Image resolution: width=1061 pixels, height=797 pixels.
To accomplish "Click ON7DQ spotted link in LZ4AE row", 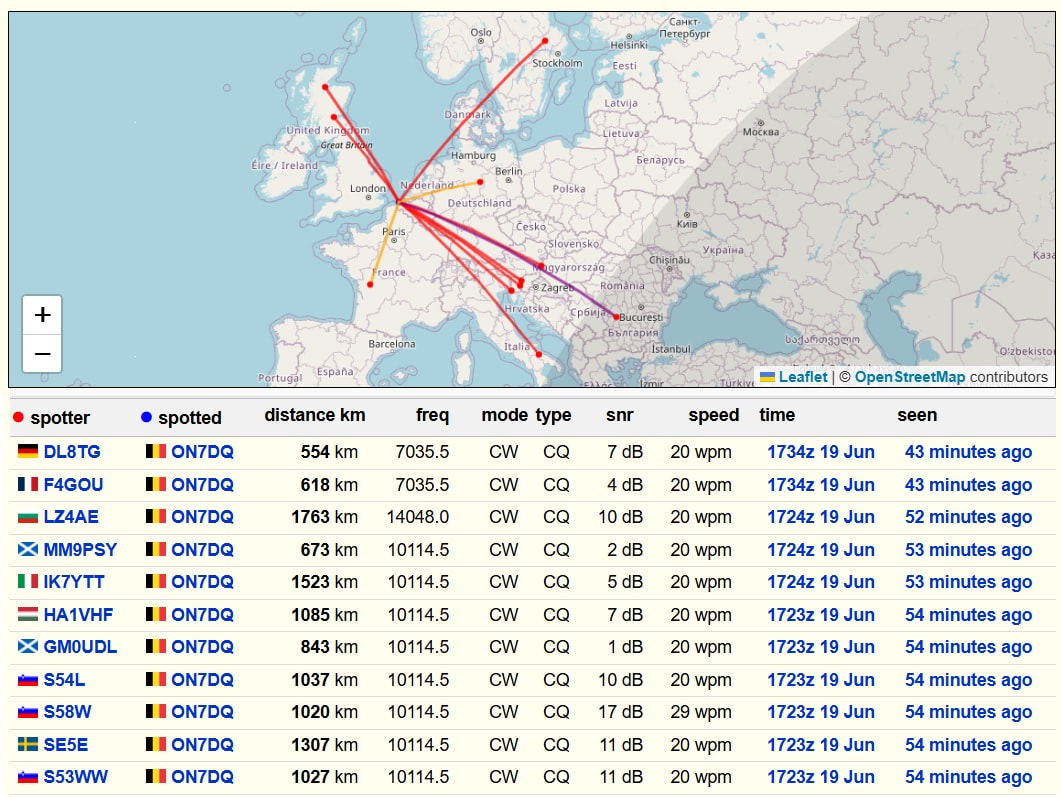I will coord(202,517).
